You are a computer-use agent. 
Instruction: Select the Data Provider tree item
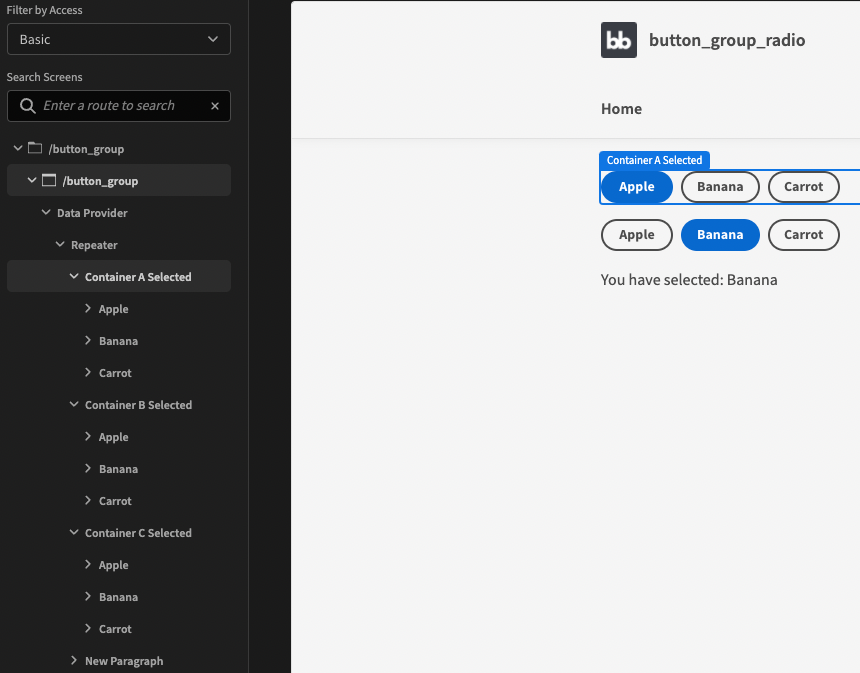tap(92, 213)
